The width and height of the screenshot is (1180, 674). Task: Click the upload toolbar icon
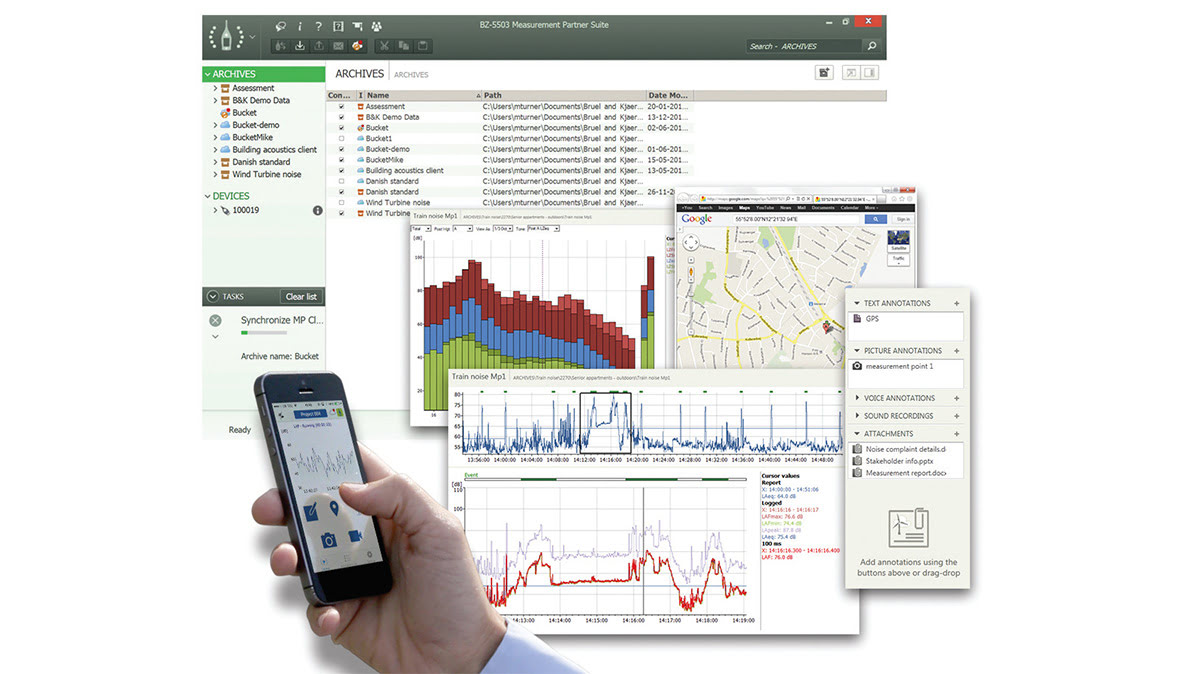(319, 45)
